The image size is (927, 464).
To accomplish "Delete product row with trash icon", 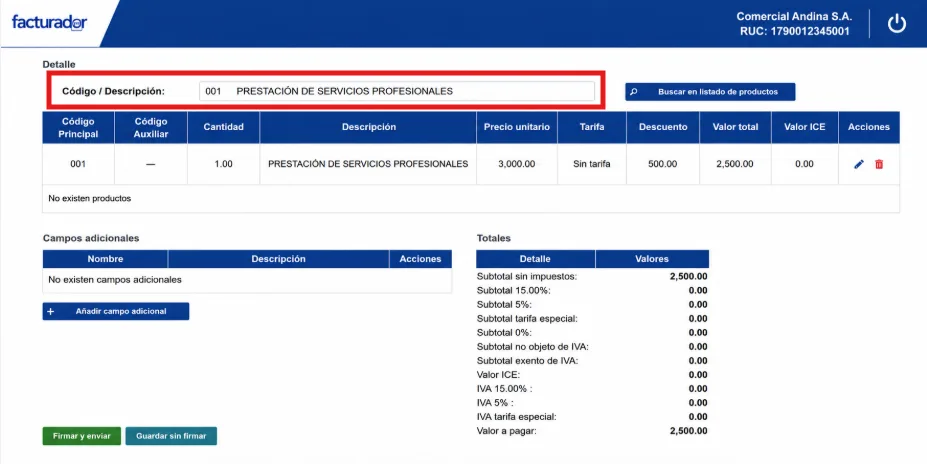I will 879,164.
